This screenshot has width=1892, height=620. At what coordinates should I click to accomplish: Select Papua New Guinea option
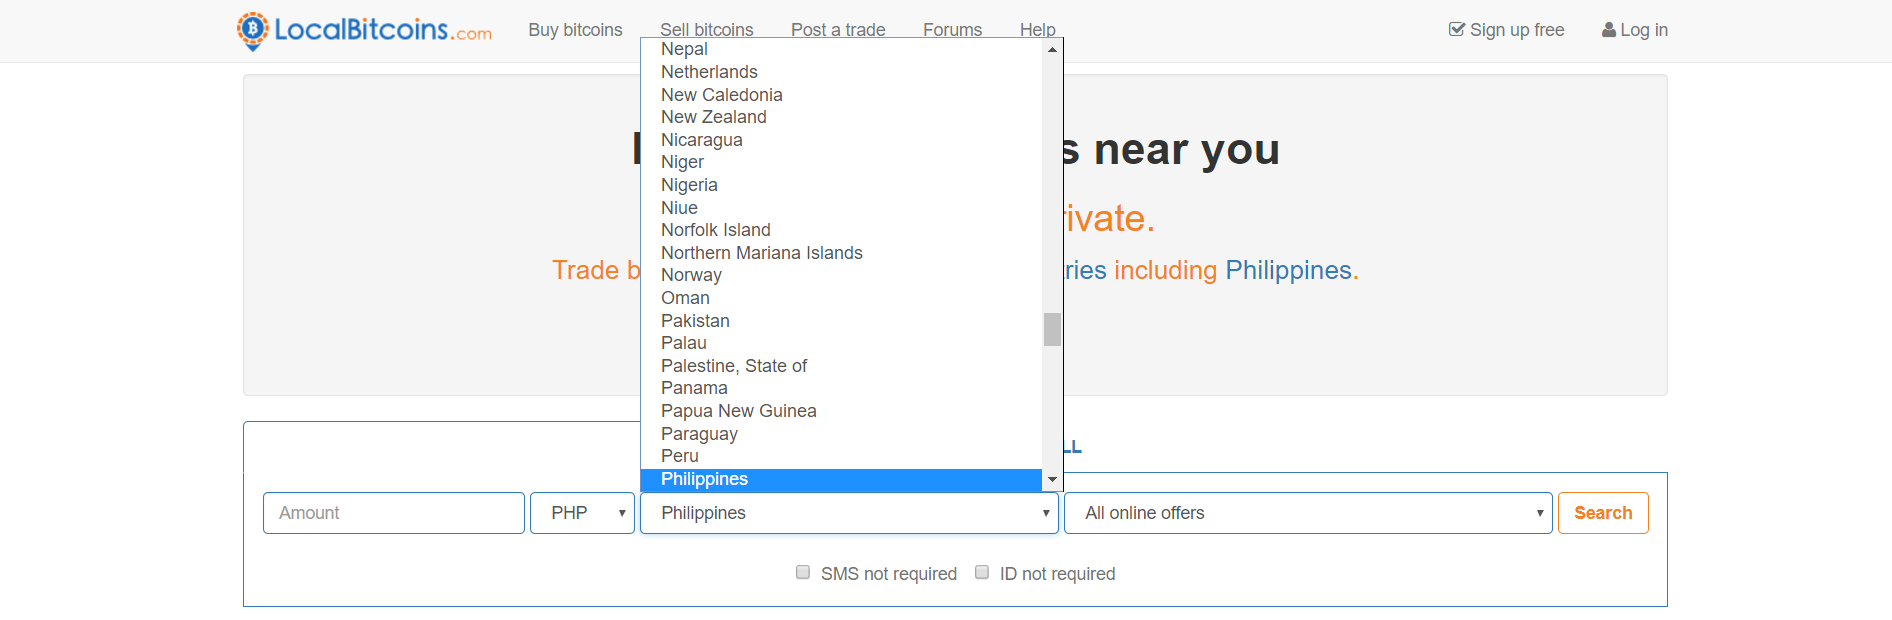pos(738,411)
